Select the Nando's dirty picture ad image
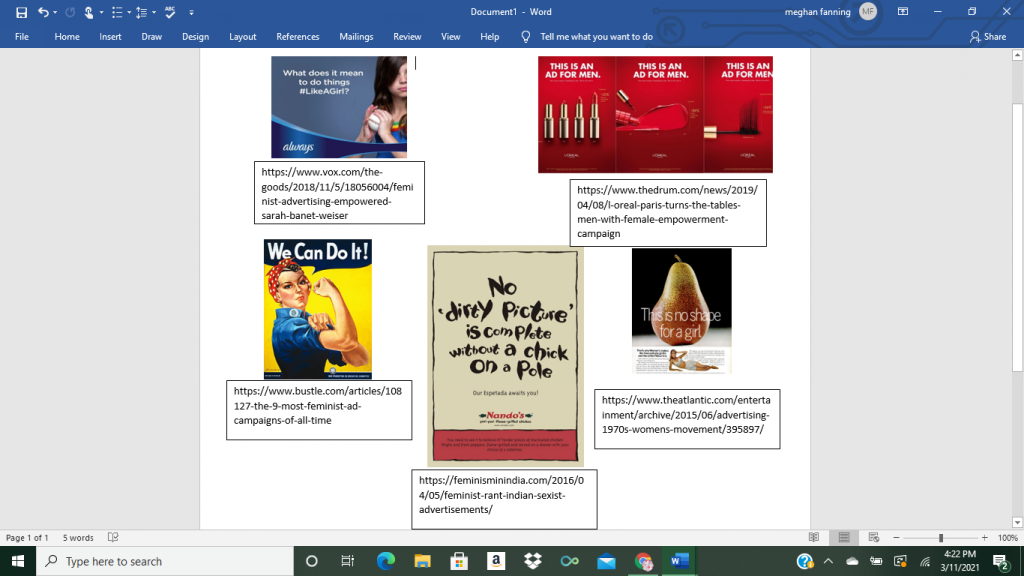 pos(505,356)
